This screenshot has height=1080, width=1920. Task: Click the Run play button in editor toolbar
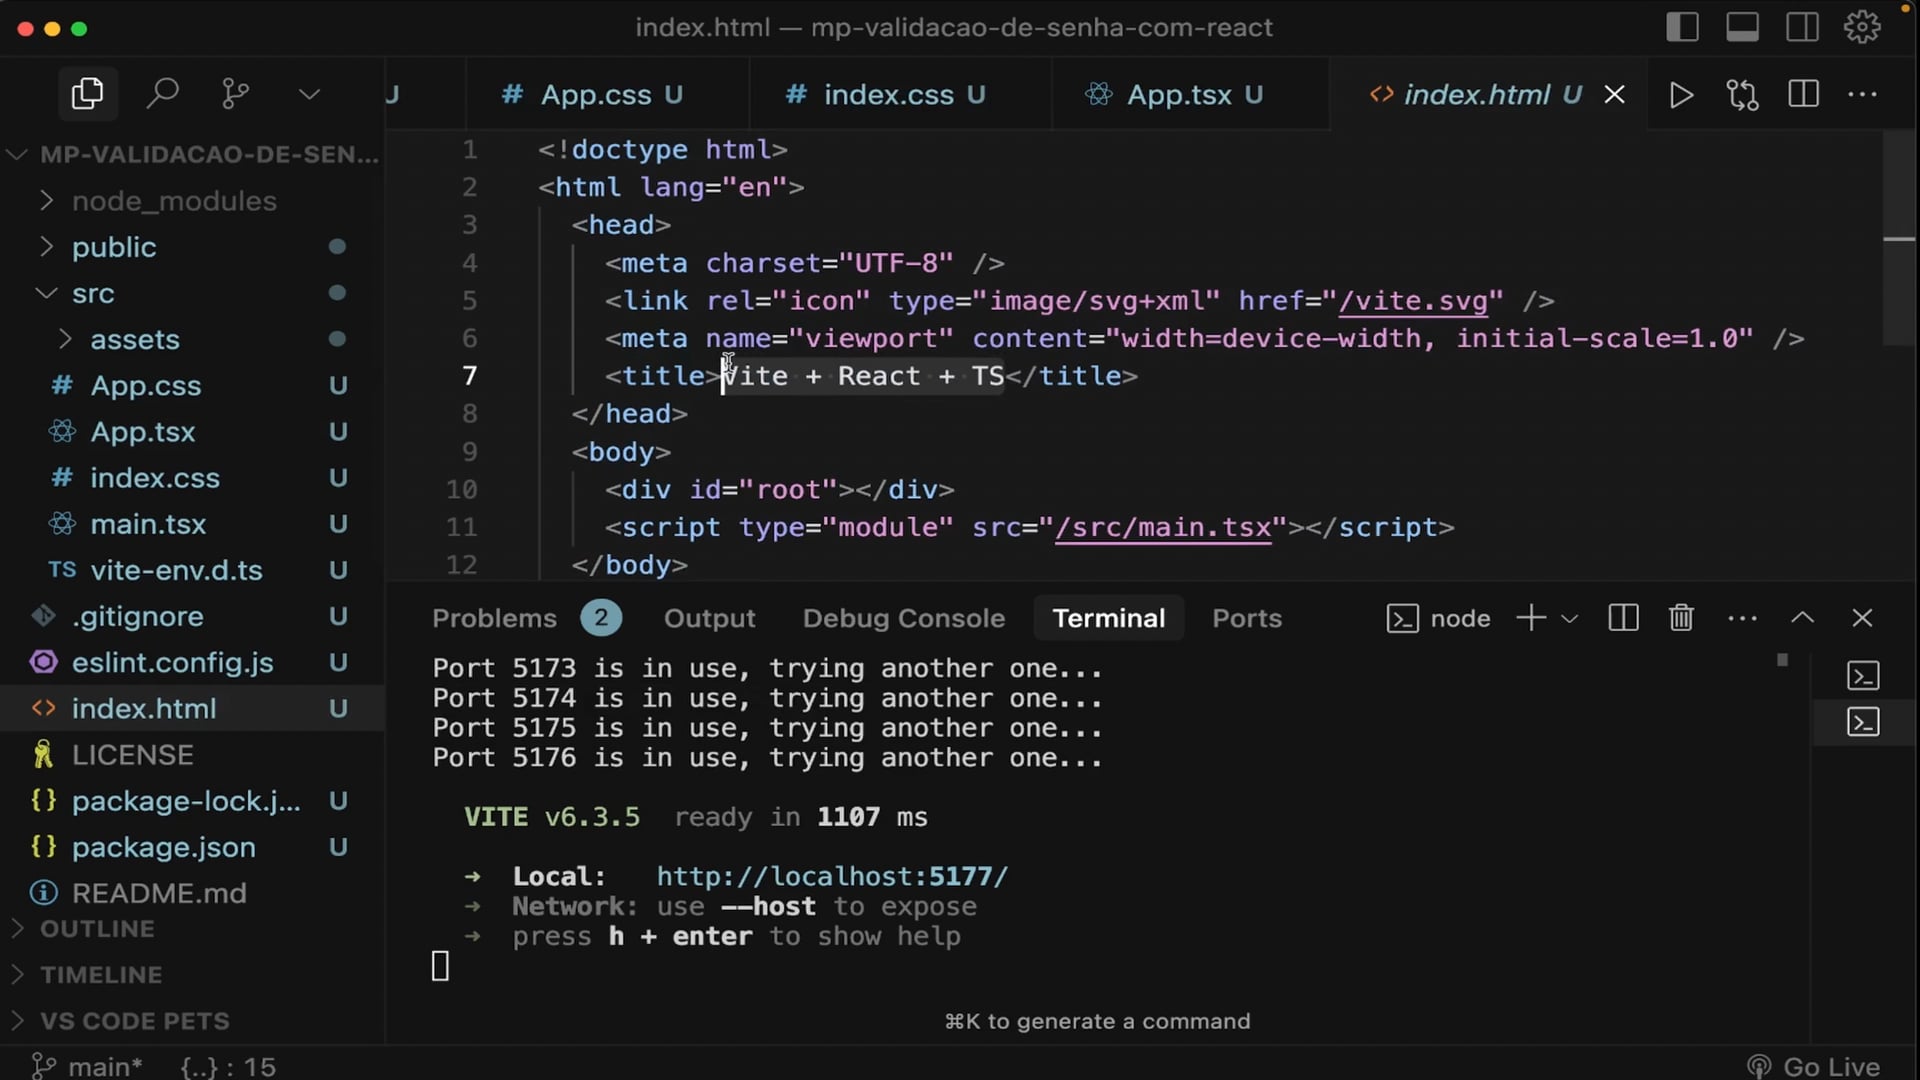(1682, 95)
